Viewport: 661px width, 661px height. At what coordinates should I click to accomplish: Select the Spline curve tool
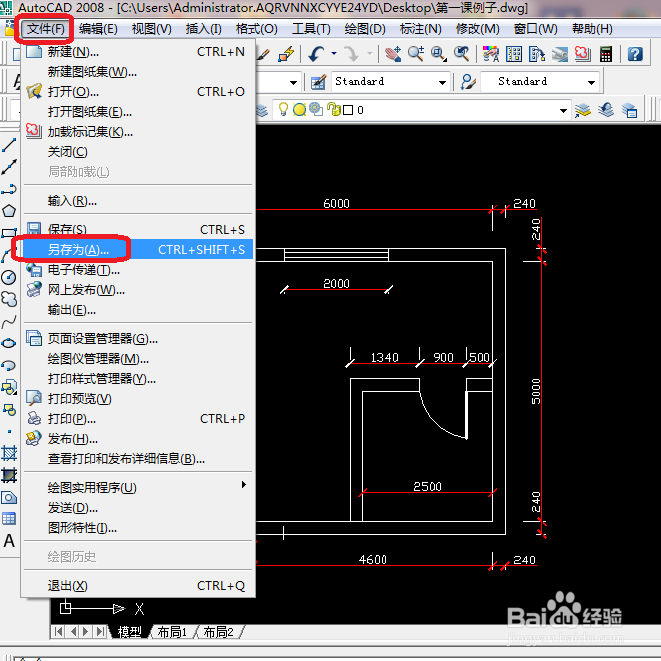pyautogui.click(x=9, y=322)
